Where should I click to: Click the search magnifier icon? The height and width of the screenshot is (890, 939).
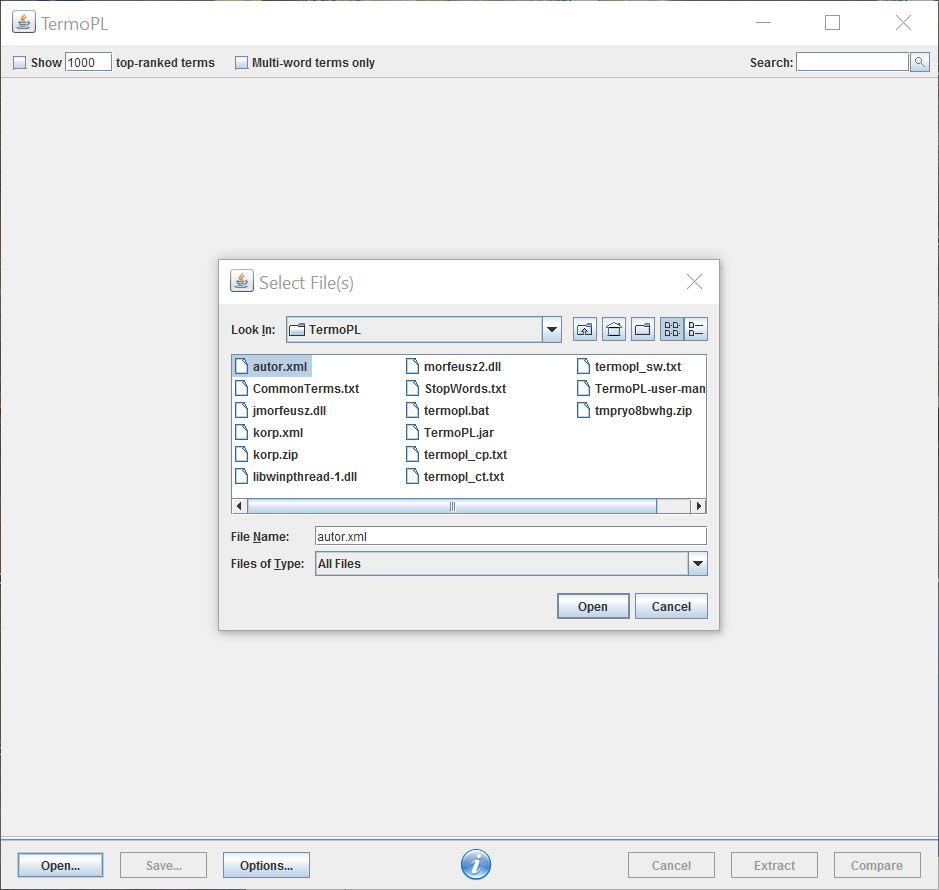[920, 62]
